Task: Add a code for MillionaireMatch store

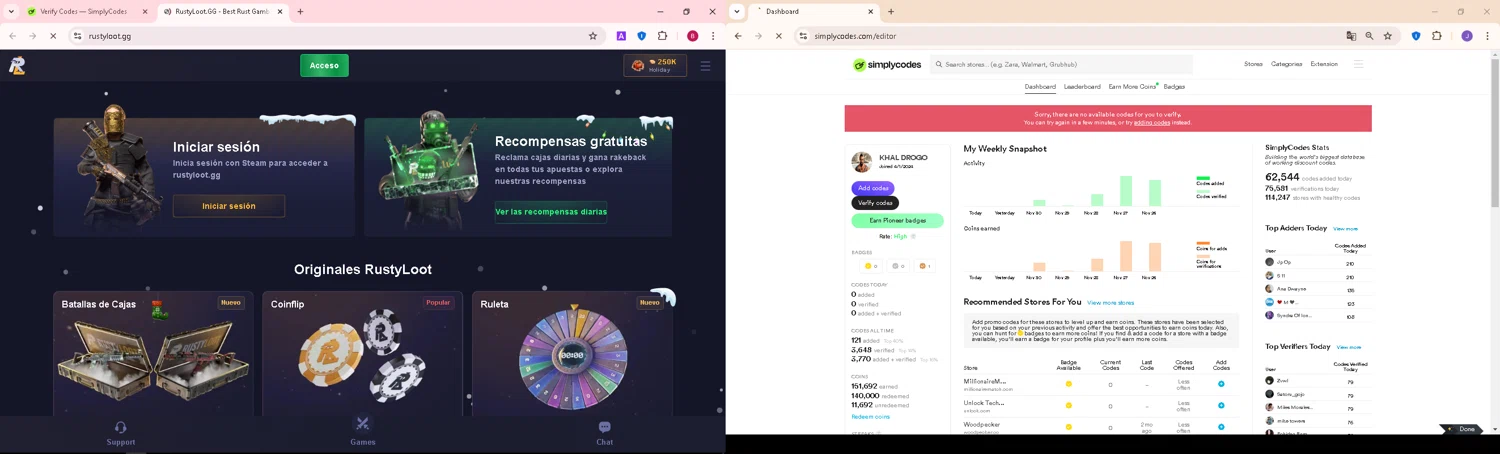Action: (1221, 384)
